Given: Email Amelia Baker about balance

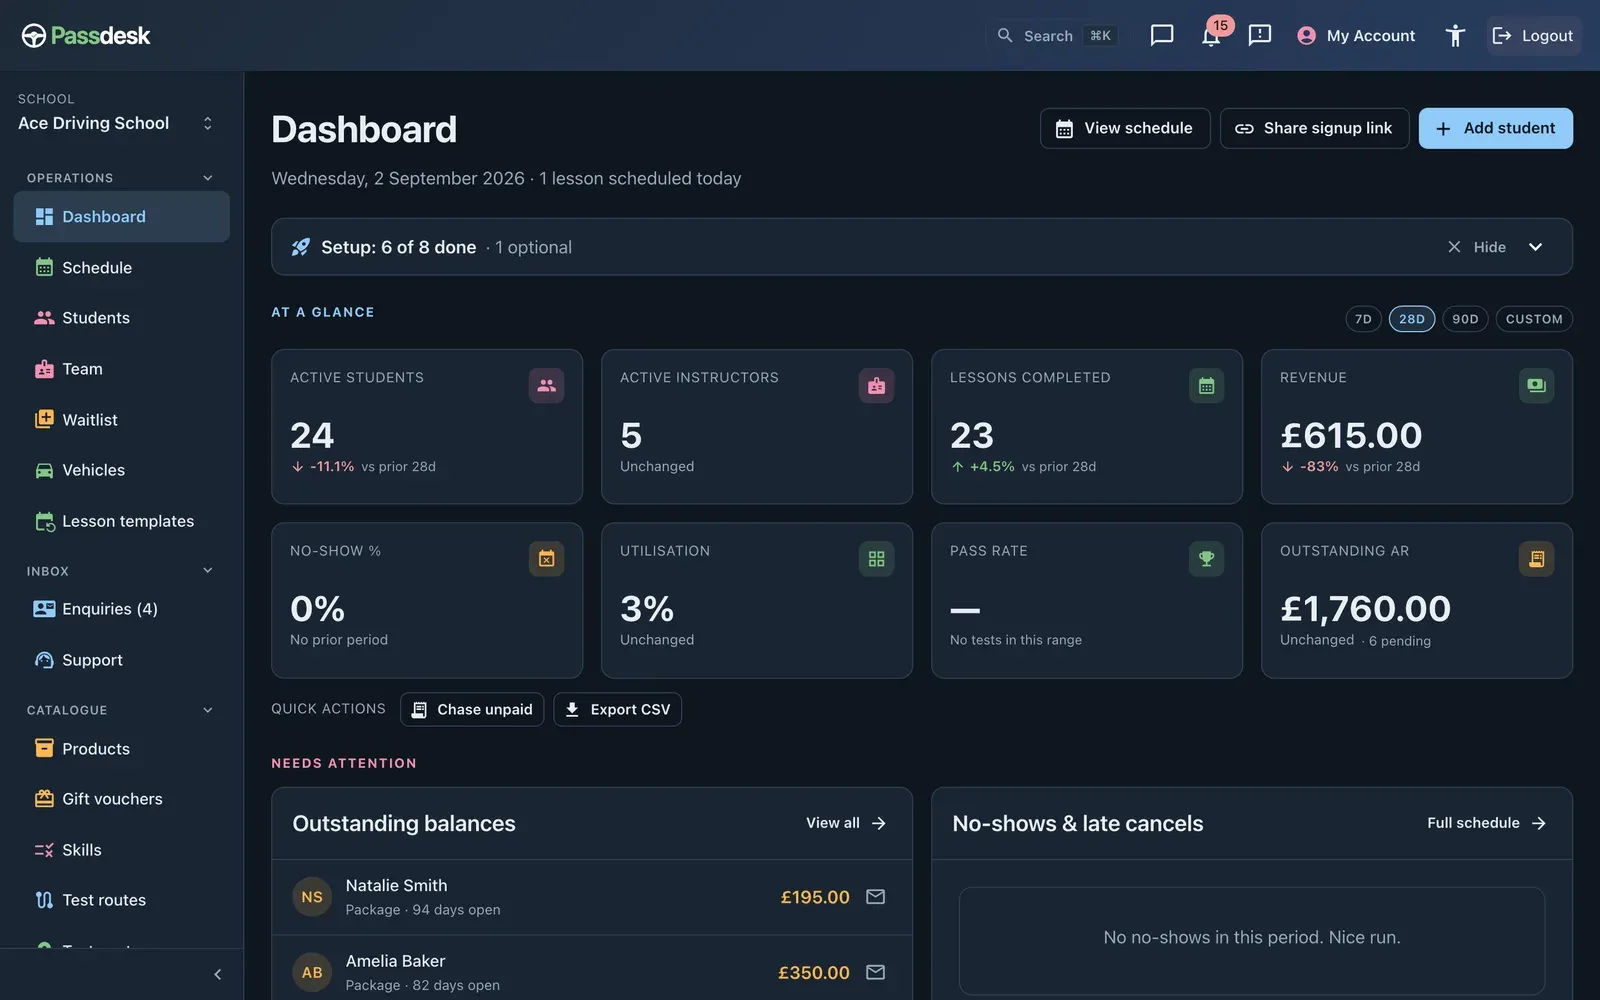Looking at the screenshot, I should point(875,972).
